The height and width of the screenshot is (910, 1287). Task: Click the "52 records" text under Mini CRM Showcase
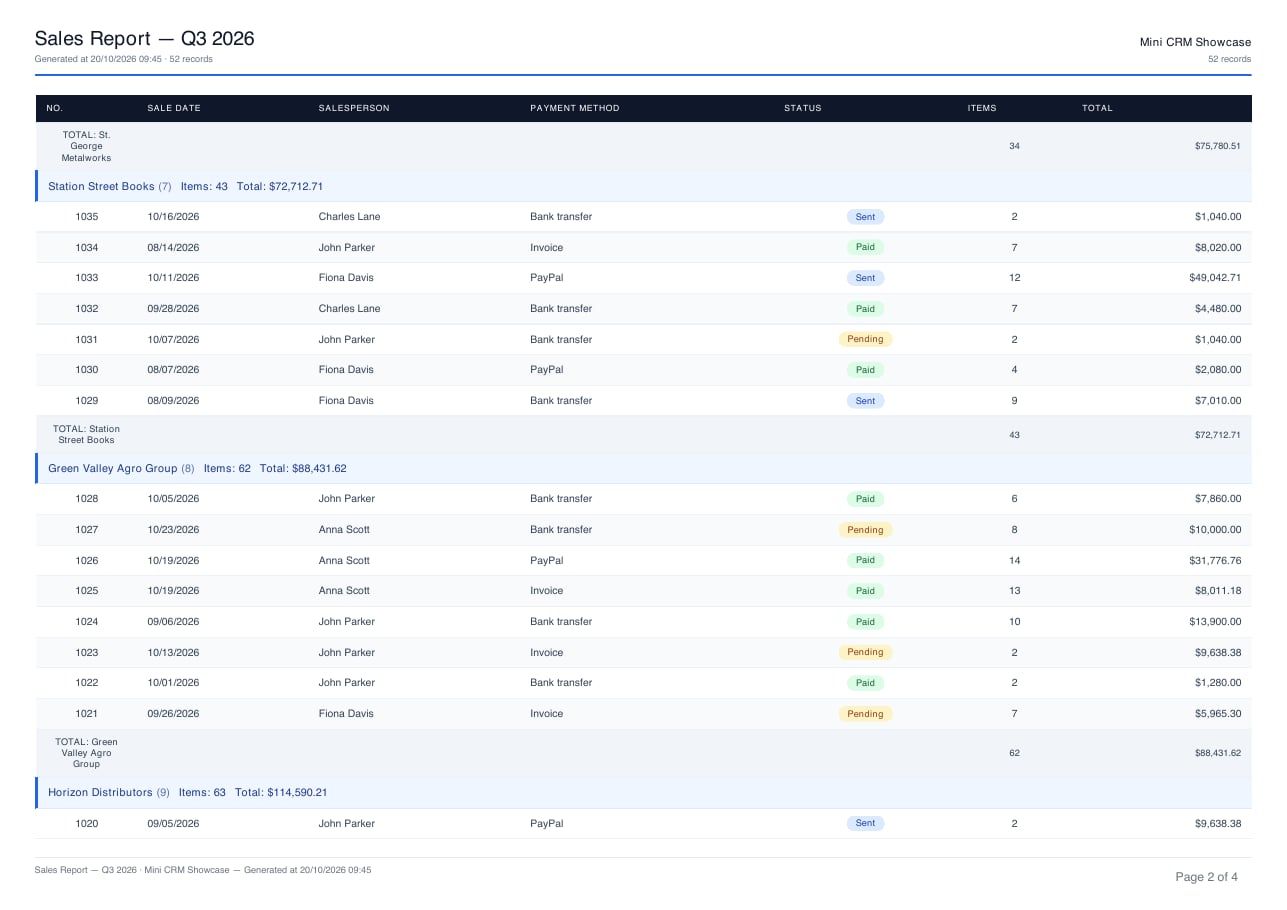[x=1229, y=59]
